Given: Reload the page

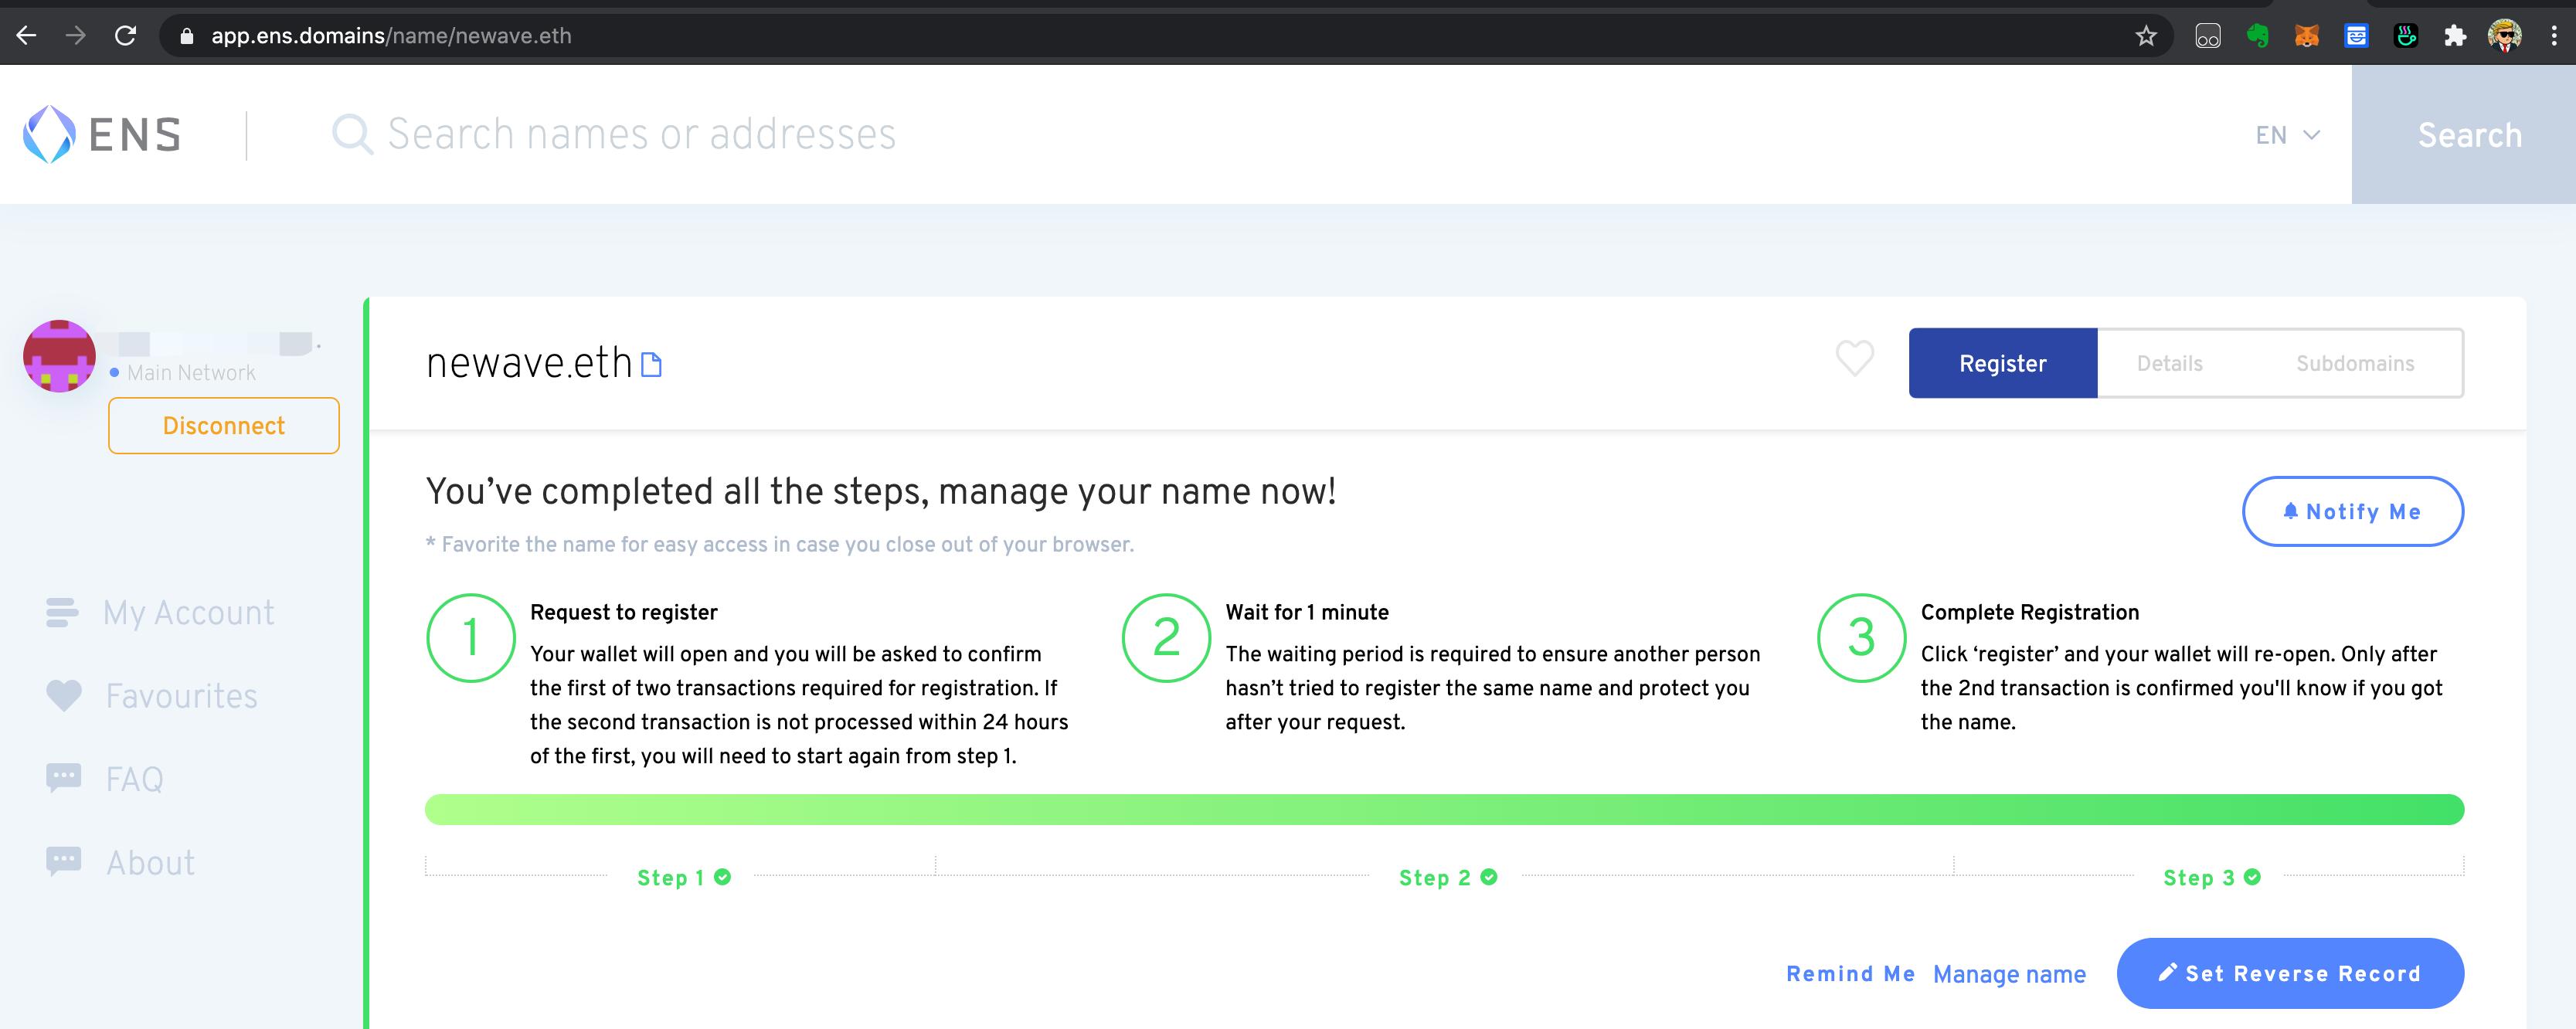Looking at the screenshot, I should pyautogui.click(x=125, y=36).
